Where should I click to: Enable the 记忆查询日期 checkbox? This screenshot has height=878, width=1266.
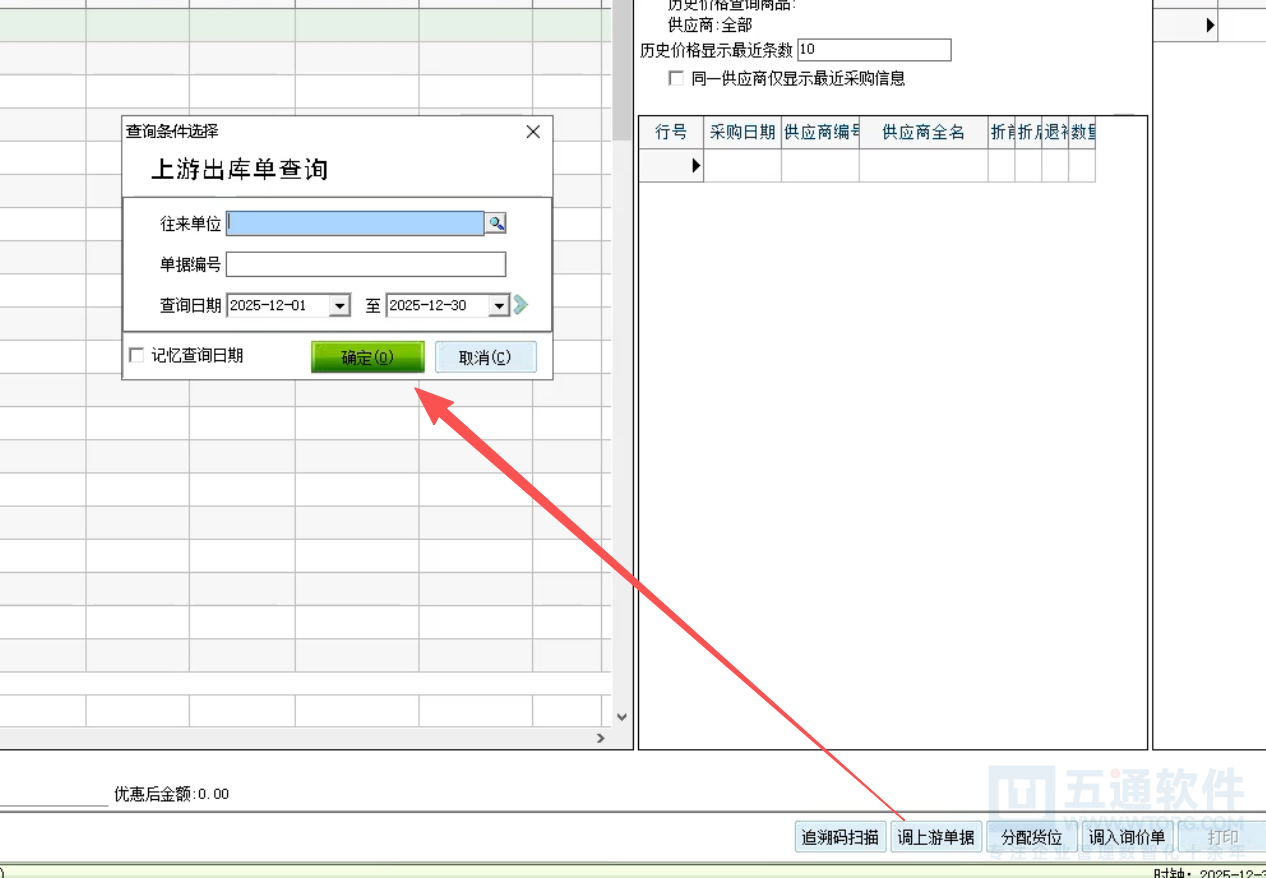click(x=137, y=356)
